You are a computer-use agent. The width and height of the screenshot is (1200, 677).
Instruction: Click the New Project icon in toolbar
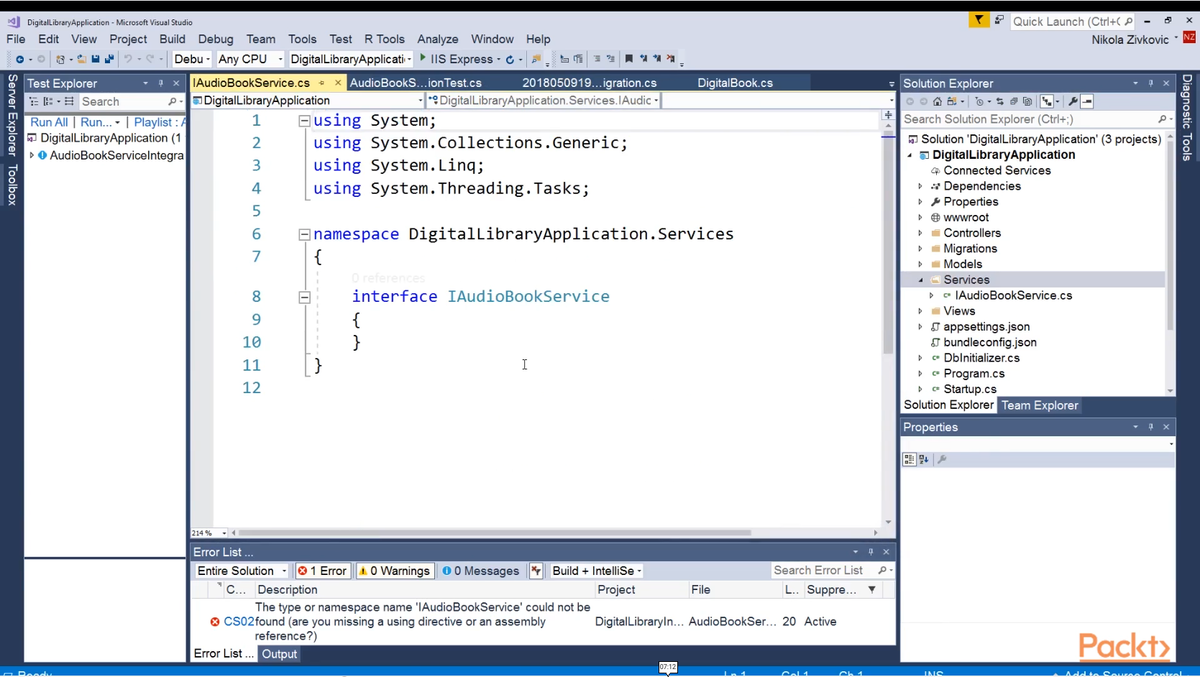pyautogui.click(x=60, y=59)
